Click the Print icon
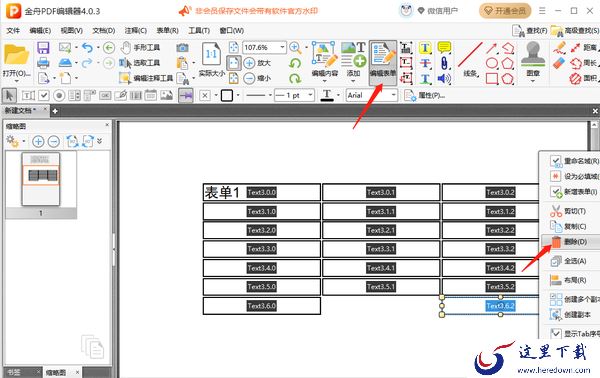The width and height of the screenshot is (600, 378). click(x=43, y=63)
